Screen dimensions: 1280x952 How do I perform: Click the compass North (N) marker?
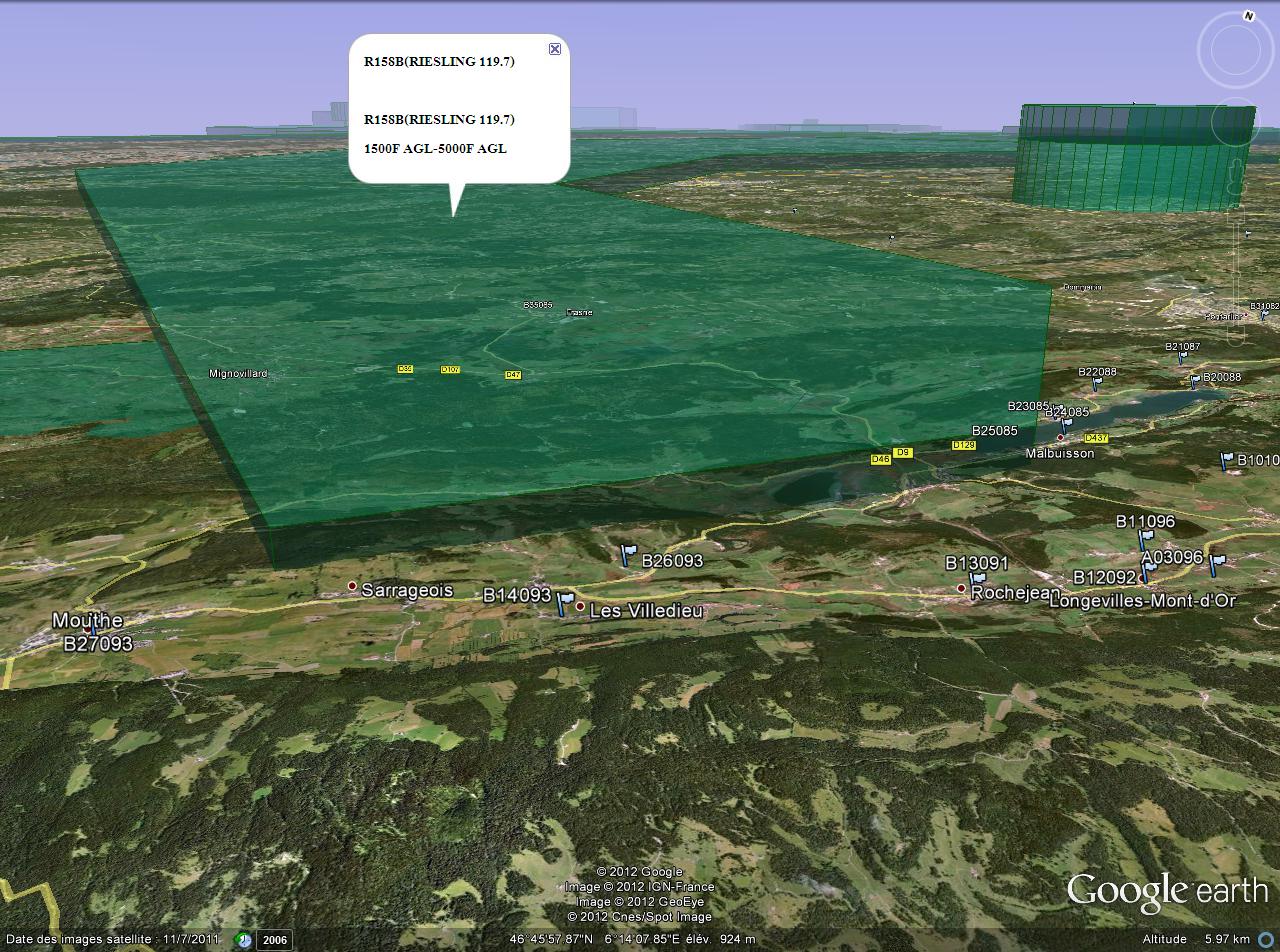tap(1248, 16)
